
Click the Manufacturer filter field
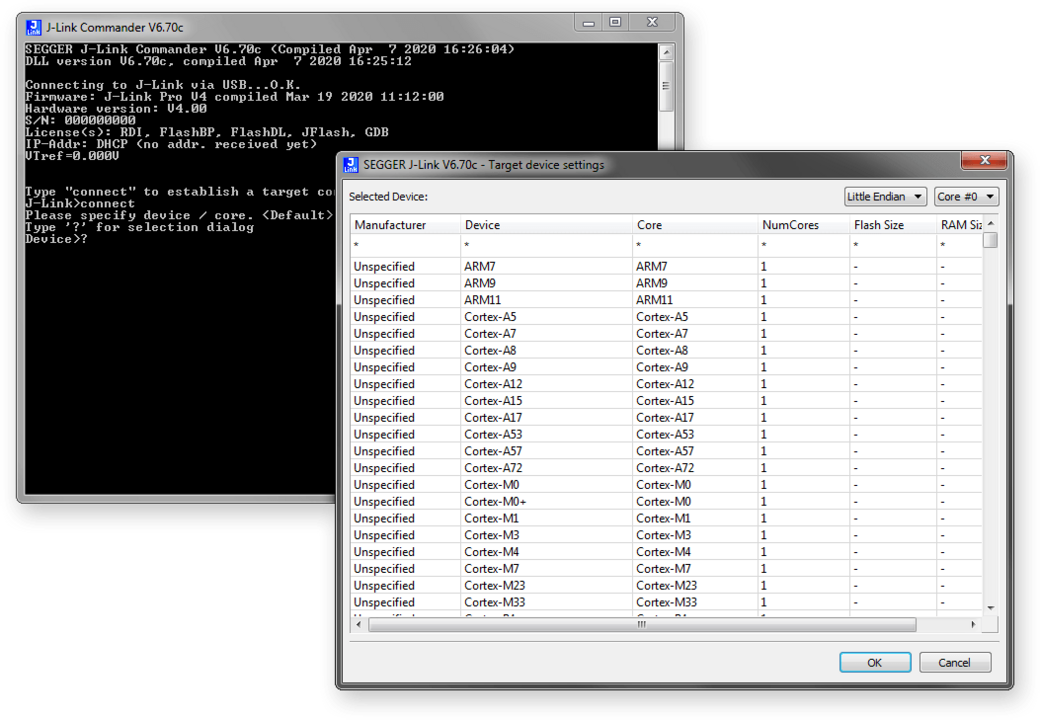405,245
